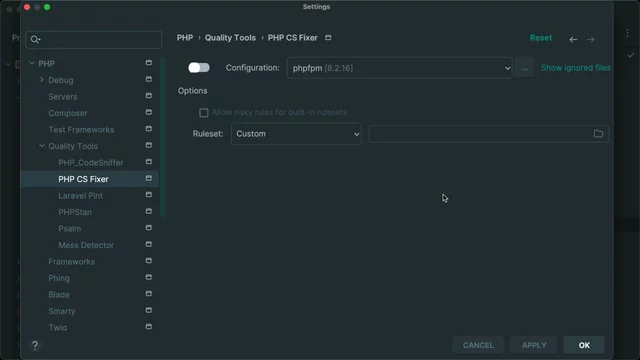This screenshot has height=360, width=640.
Task: Click the ellipsis button next to Configuration
Action: pyautogui.click(x=524, y=68)
